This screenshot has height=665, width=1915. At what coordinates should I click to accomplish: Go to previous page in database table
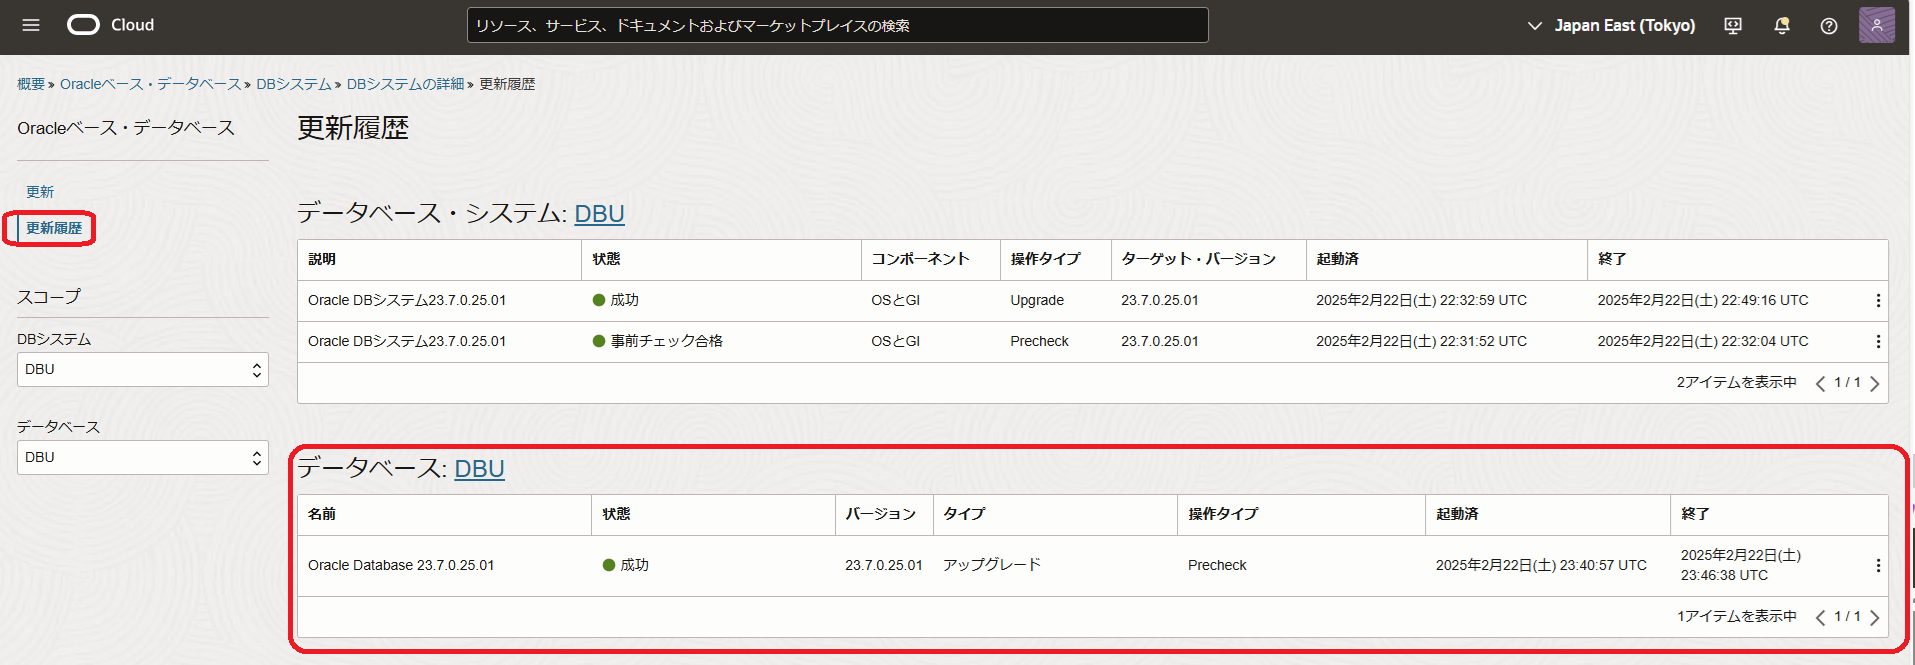click(x=1820, y=617)
